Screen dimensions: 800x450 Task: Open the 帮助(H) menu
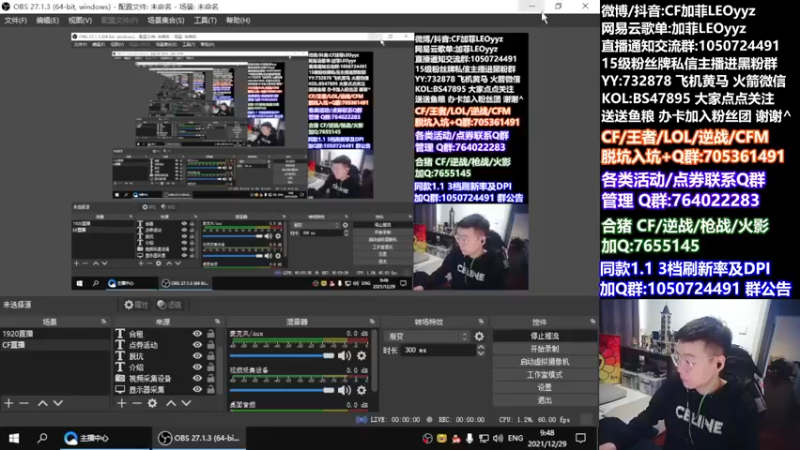click(x=238, y=20)
